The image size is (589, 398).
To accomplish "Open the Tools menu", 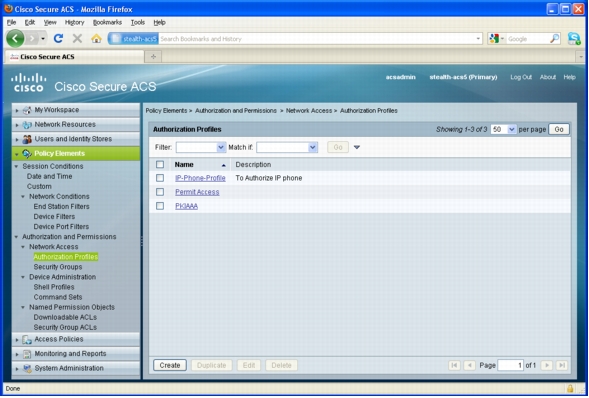I will [137, 23].
